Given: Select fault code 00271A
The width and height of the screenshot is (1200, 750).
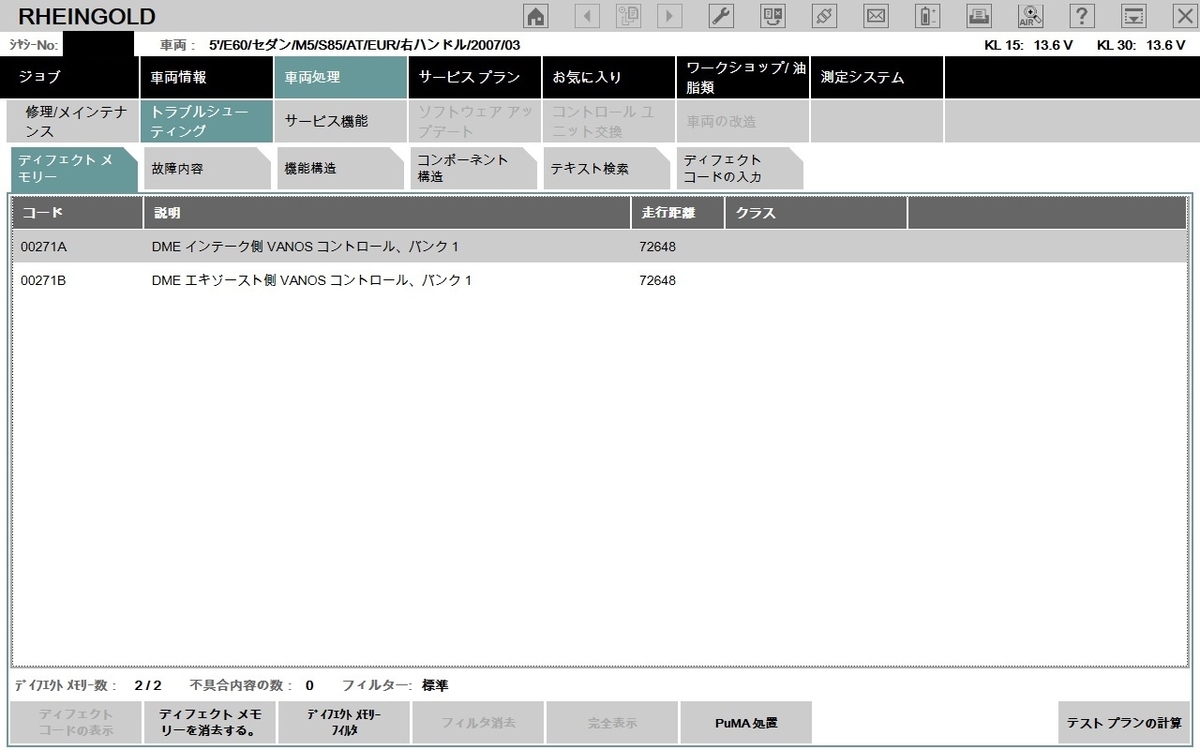Looking at the screenshot, I should pos(43,246).
